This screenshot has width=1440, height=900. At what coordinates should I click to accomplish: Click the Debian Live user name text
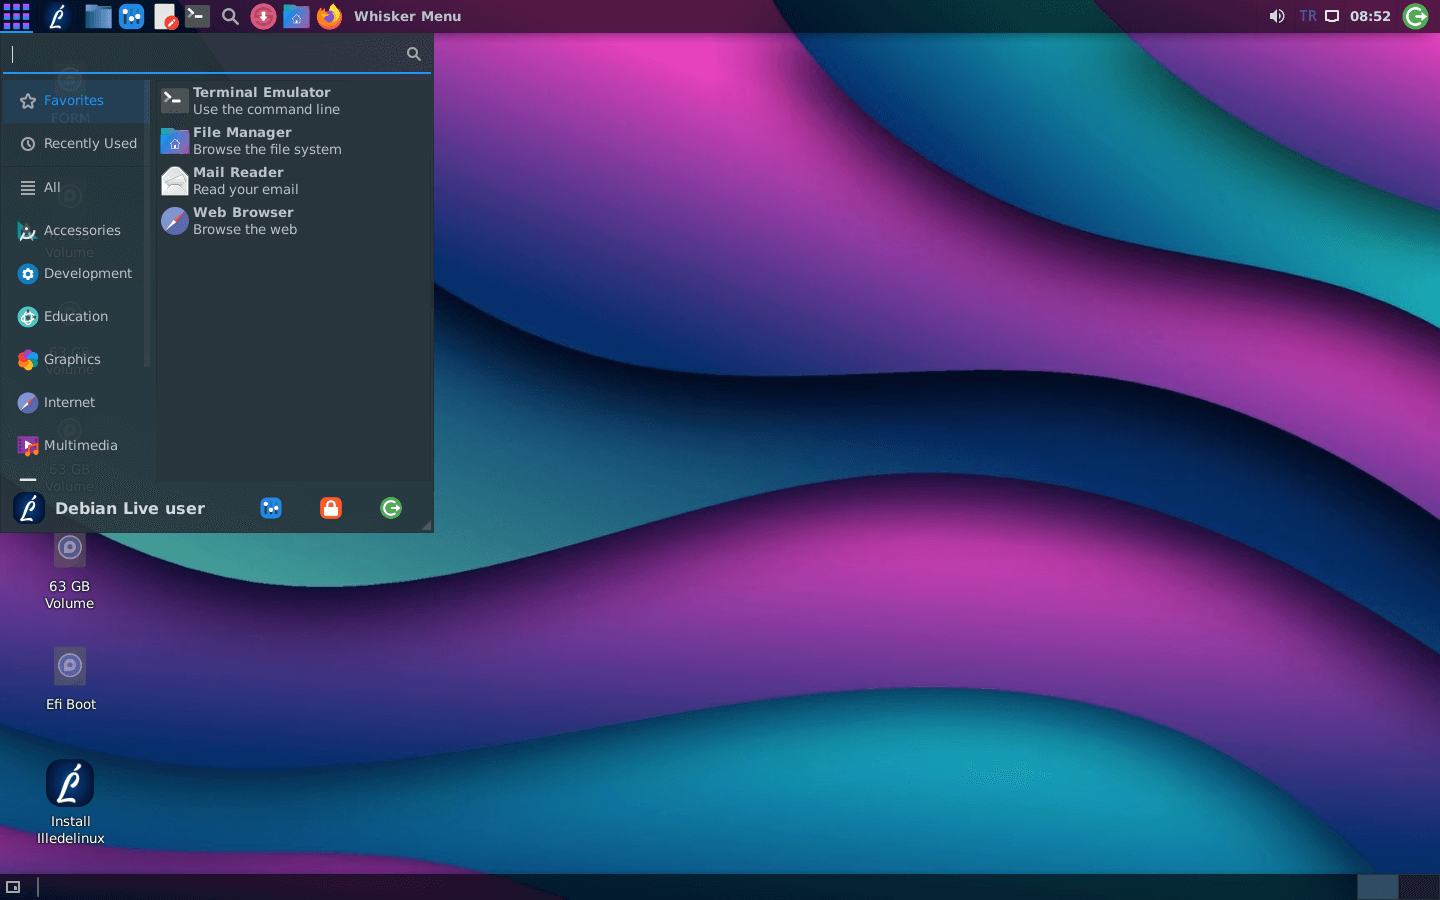pos(130,508)
